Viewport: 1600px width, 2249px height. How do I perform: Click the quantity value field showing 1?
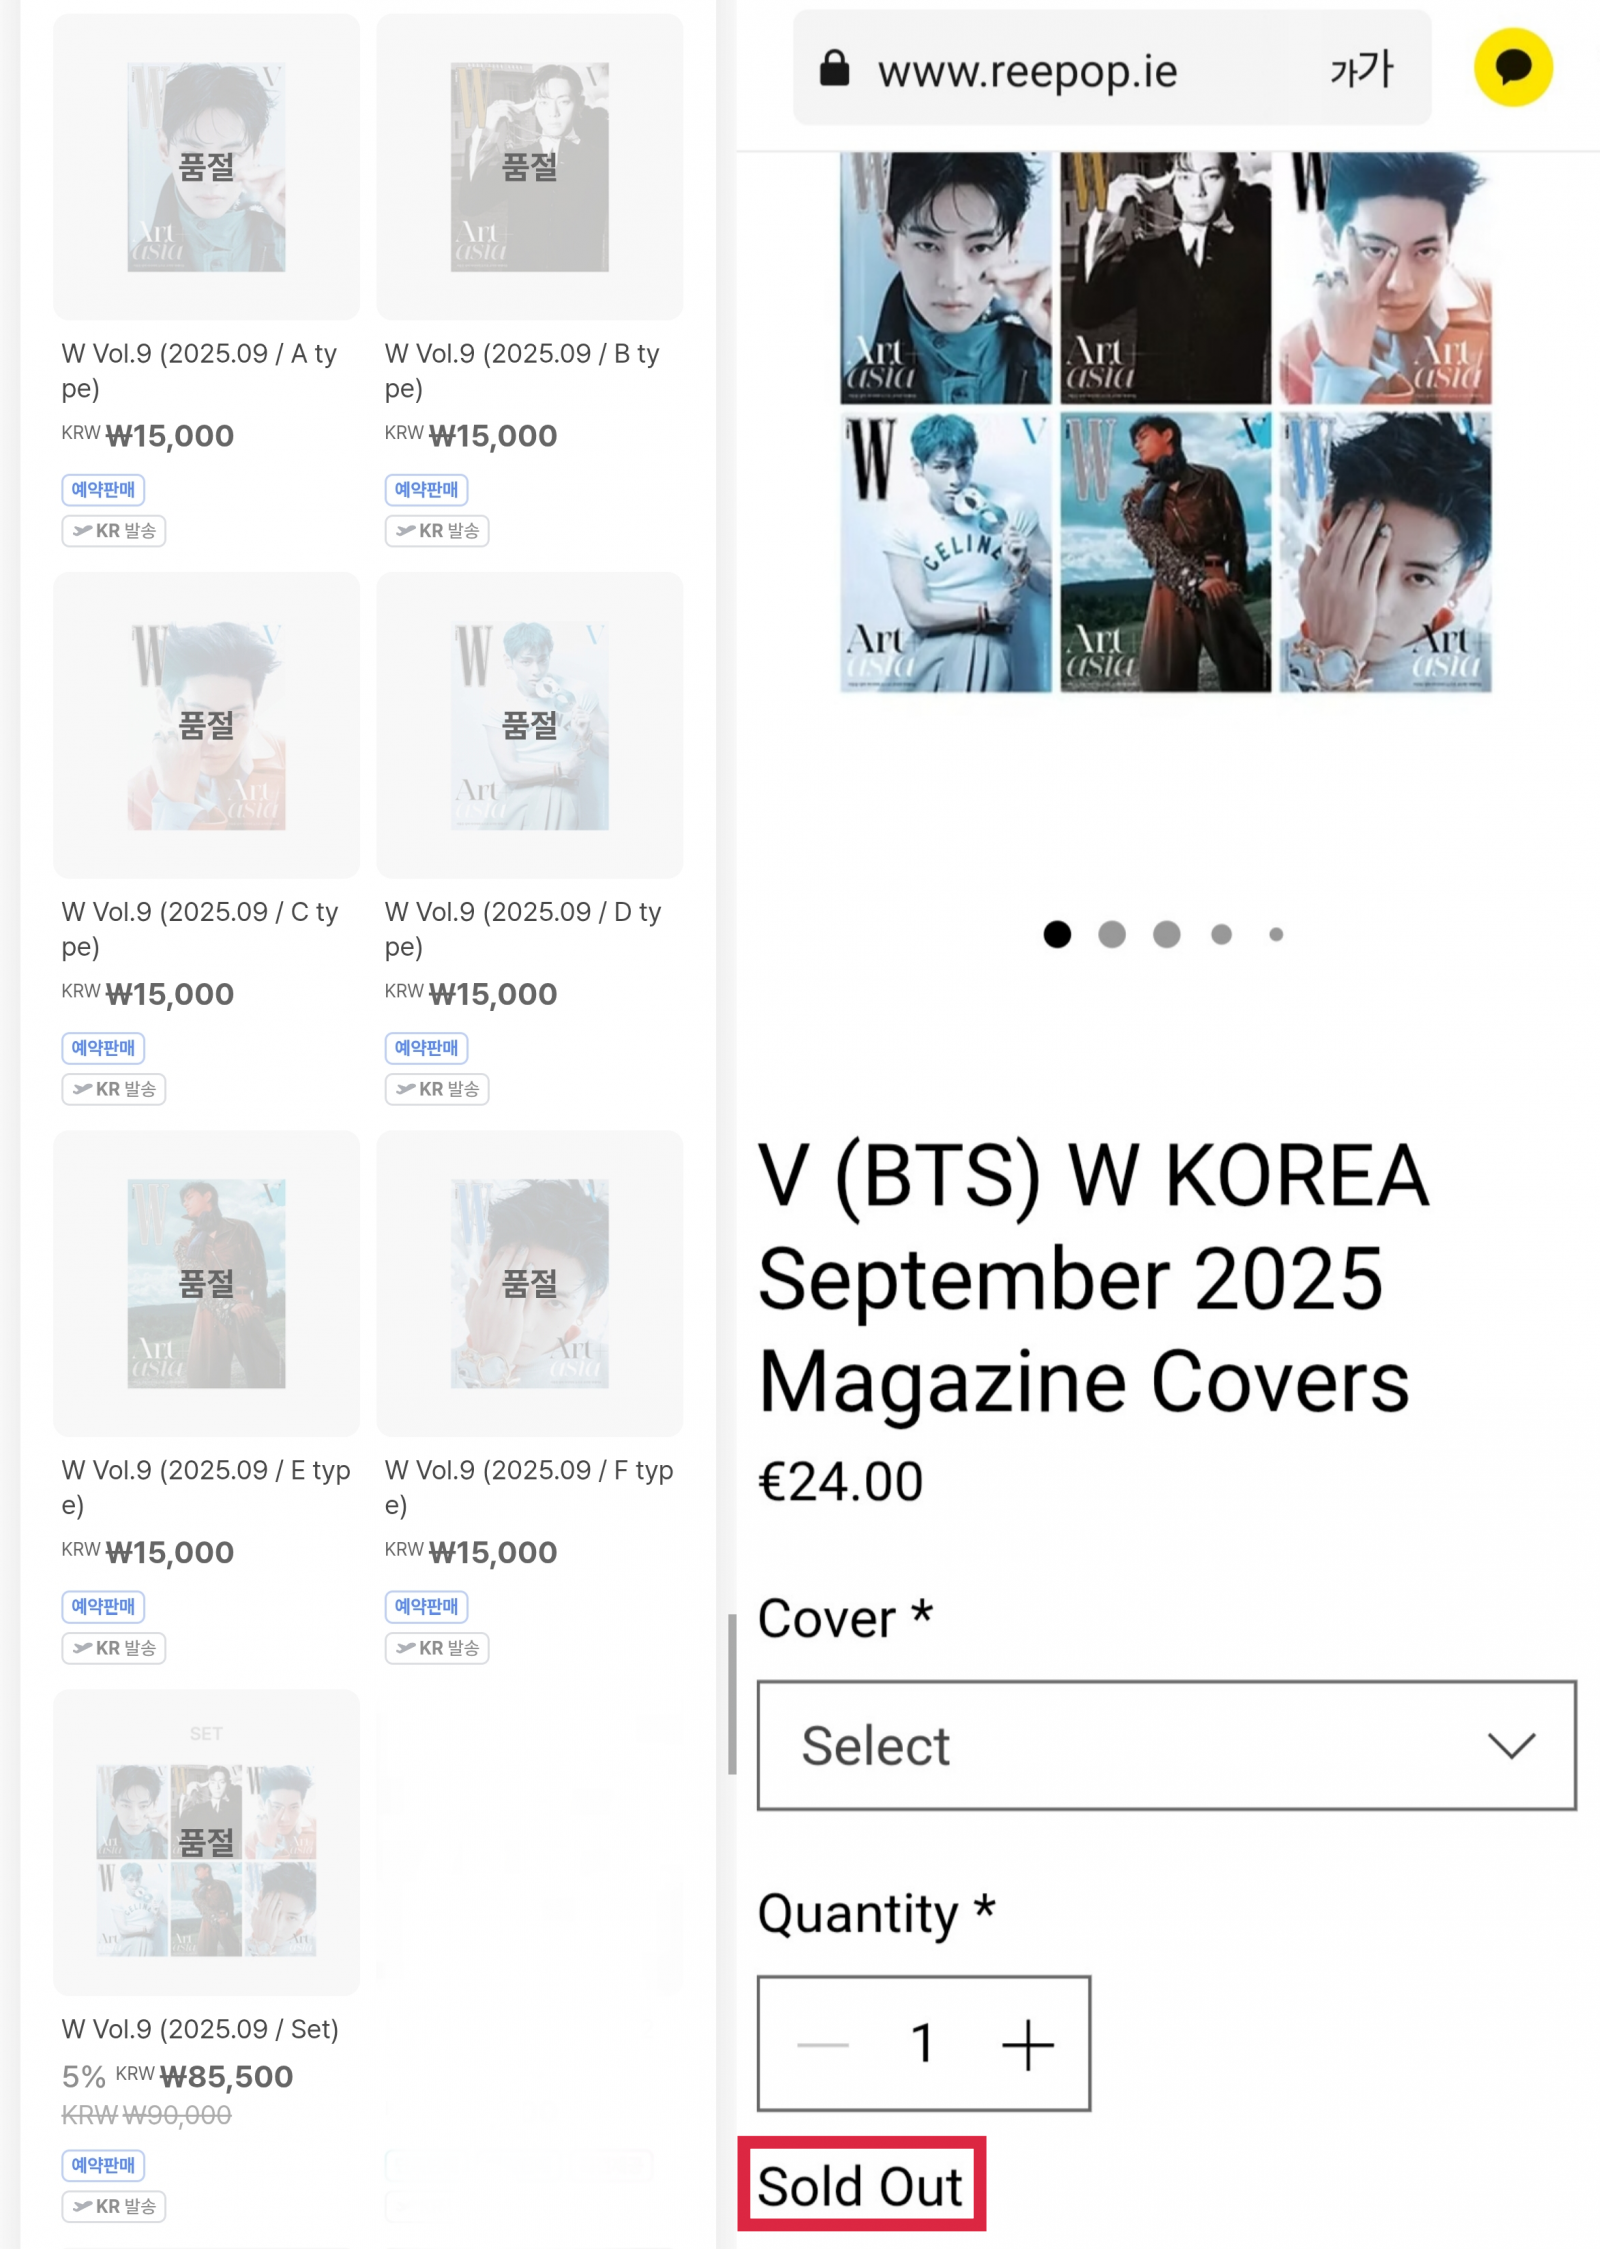point(922,2044)
